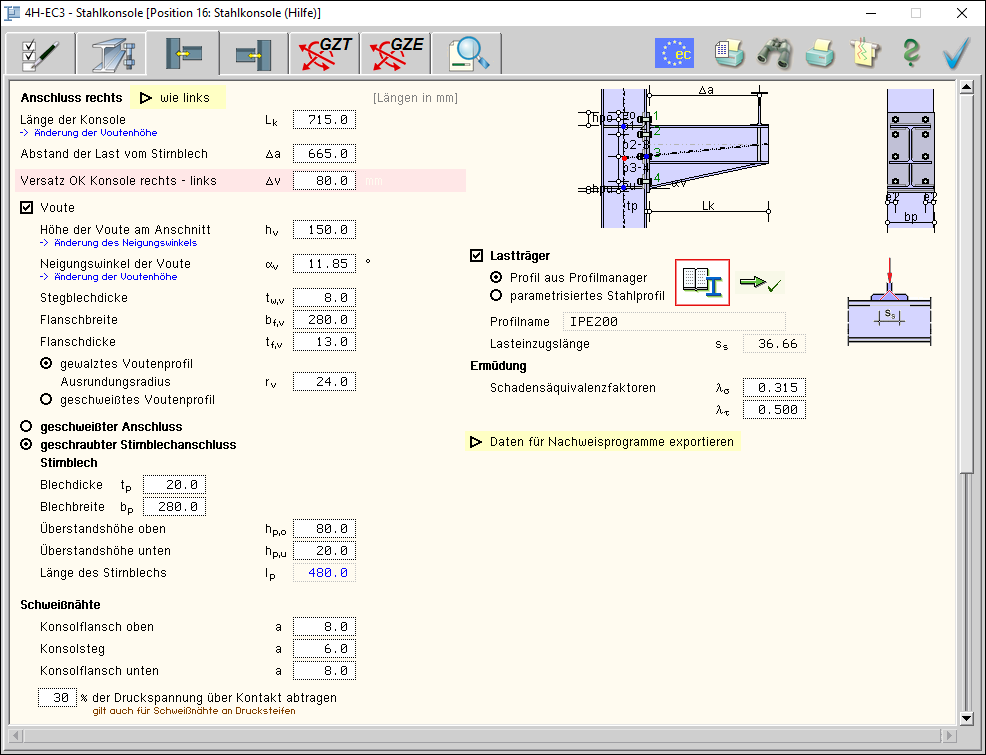Open help with green question mark
Screen dimensions: 986x755
pyautogui.click(x=911, y=53)
